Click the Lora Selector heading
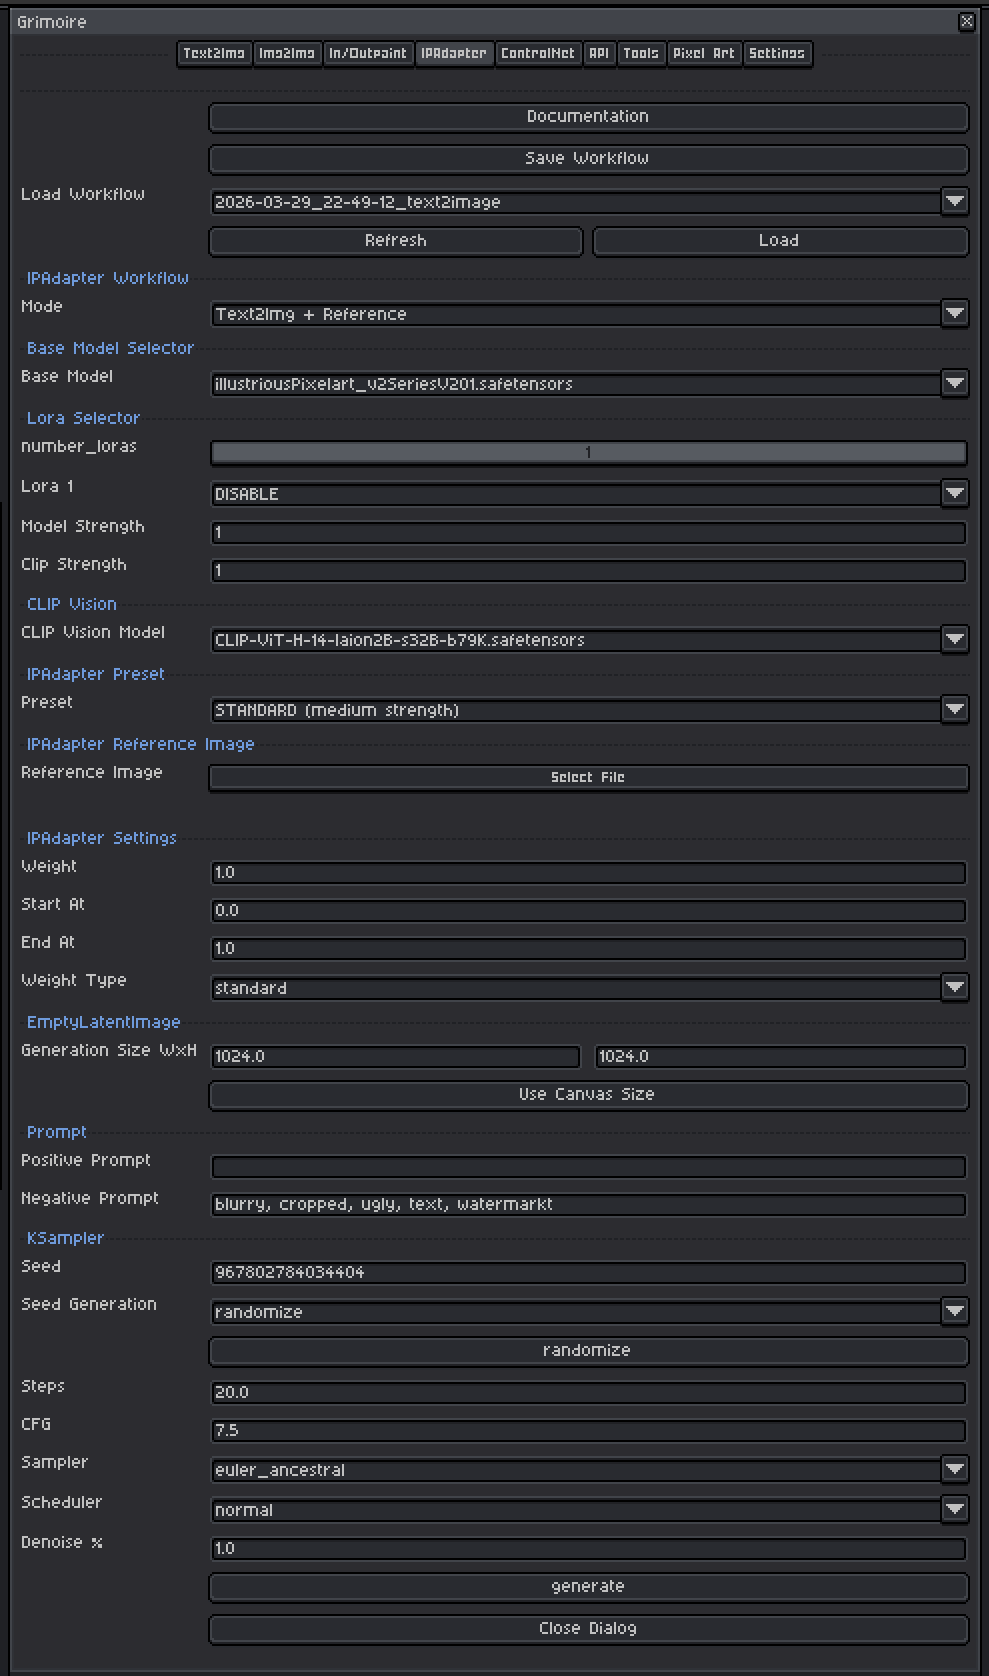989x1676 pixels. [83, 419]
